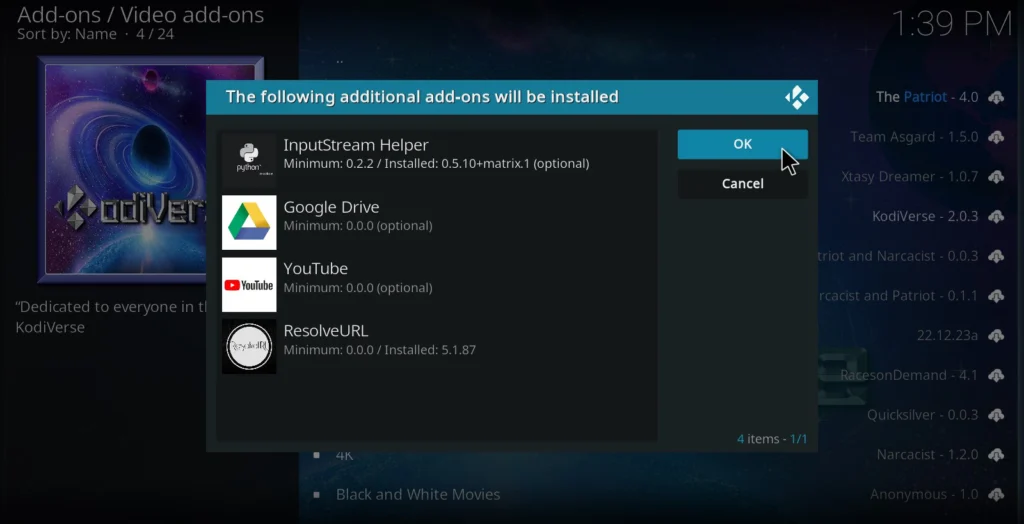This screenshot has height=524, width=1024.
Task: Click cloud icon beside Anonymous 1.0
Action: 996,494
